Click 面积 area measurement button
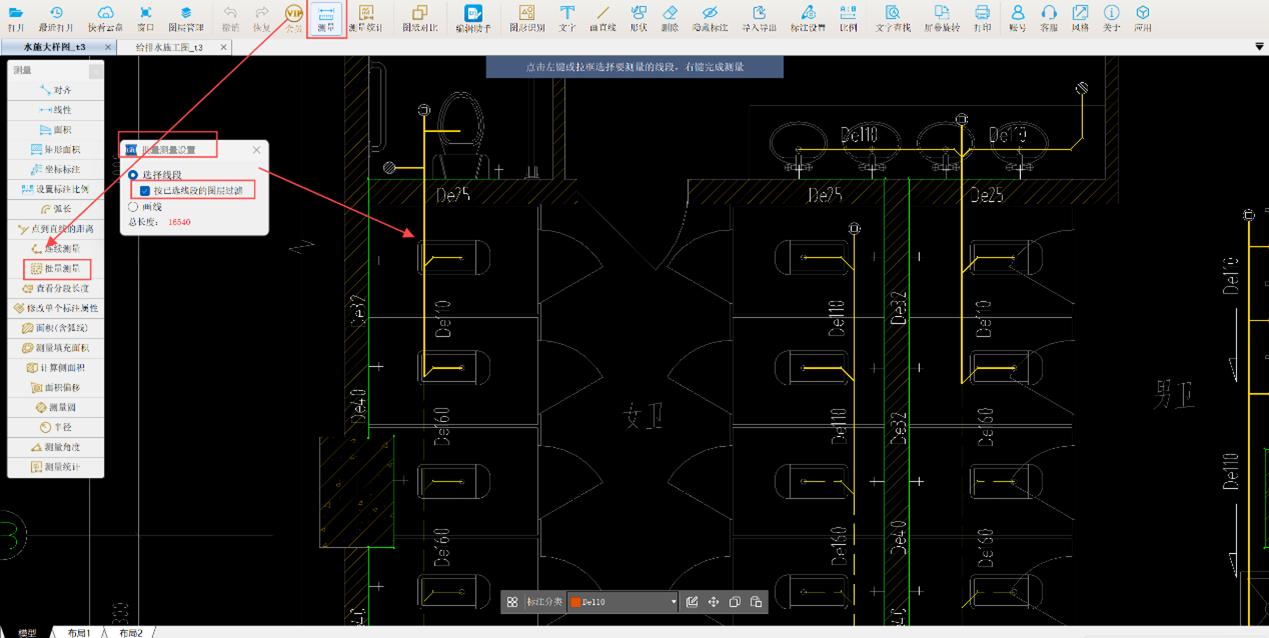The height and width of the screenshot is (638, 1269). [56, 130]
